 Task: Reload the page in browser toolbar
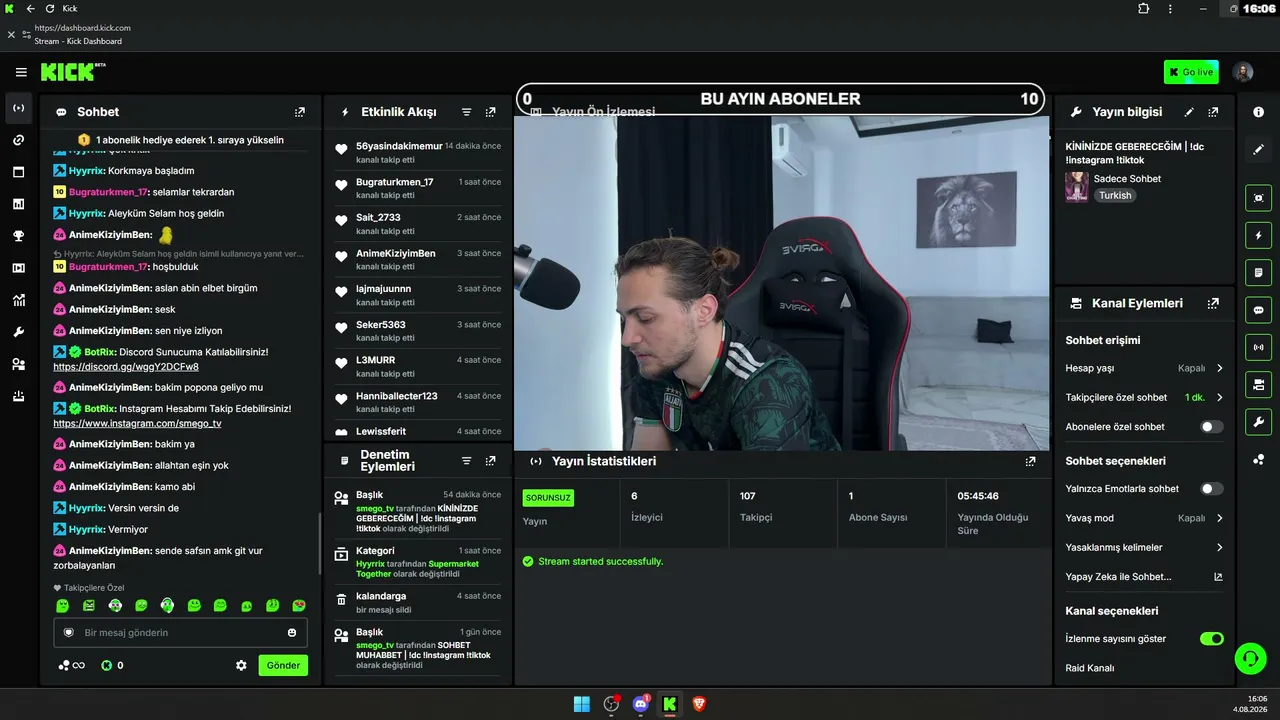[x=50, y=8]
